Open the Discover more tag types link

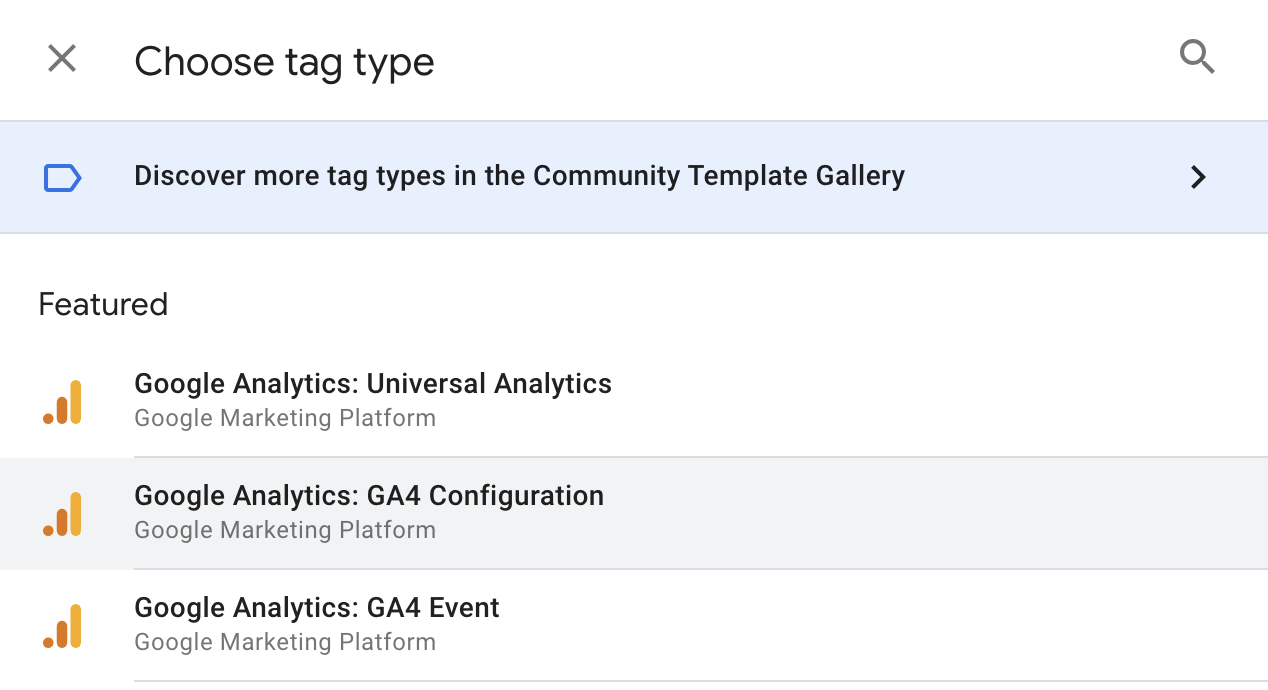pos(519,176)
